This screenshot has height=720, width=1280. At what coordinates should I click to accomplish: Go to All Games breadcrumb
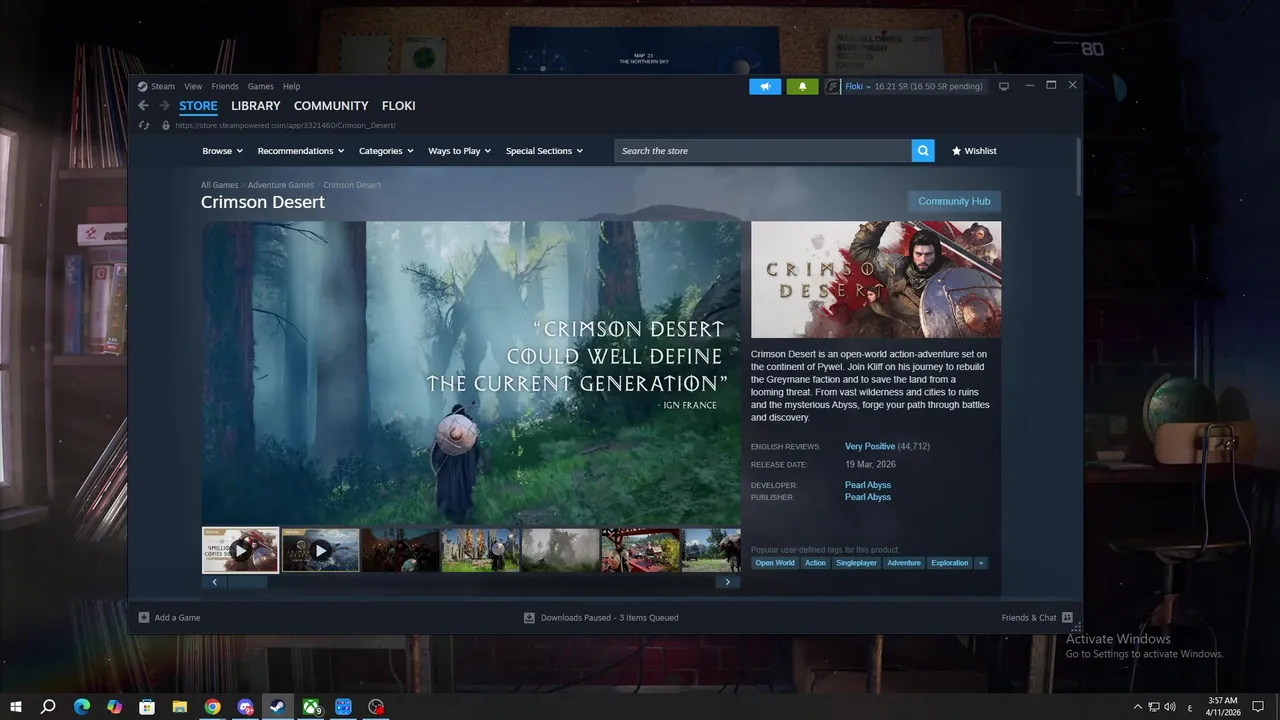[x=219, y=185]
